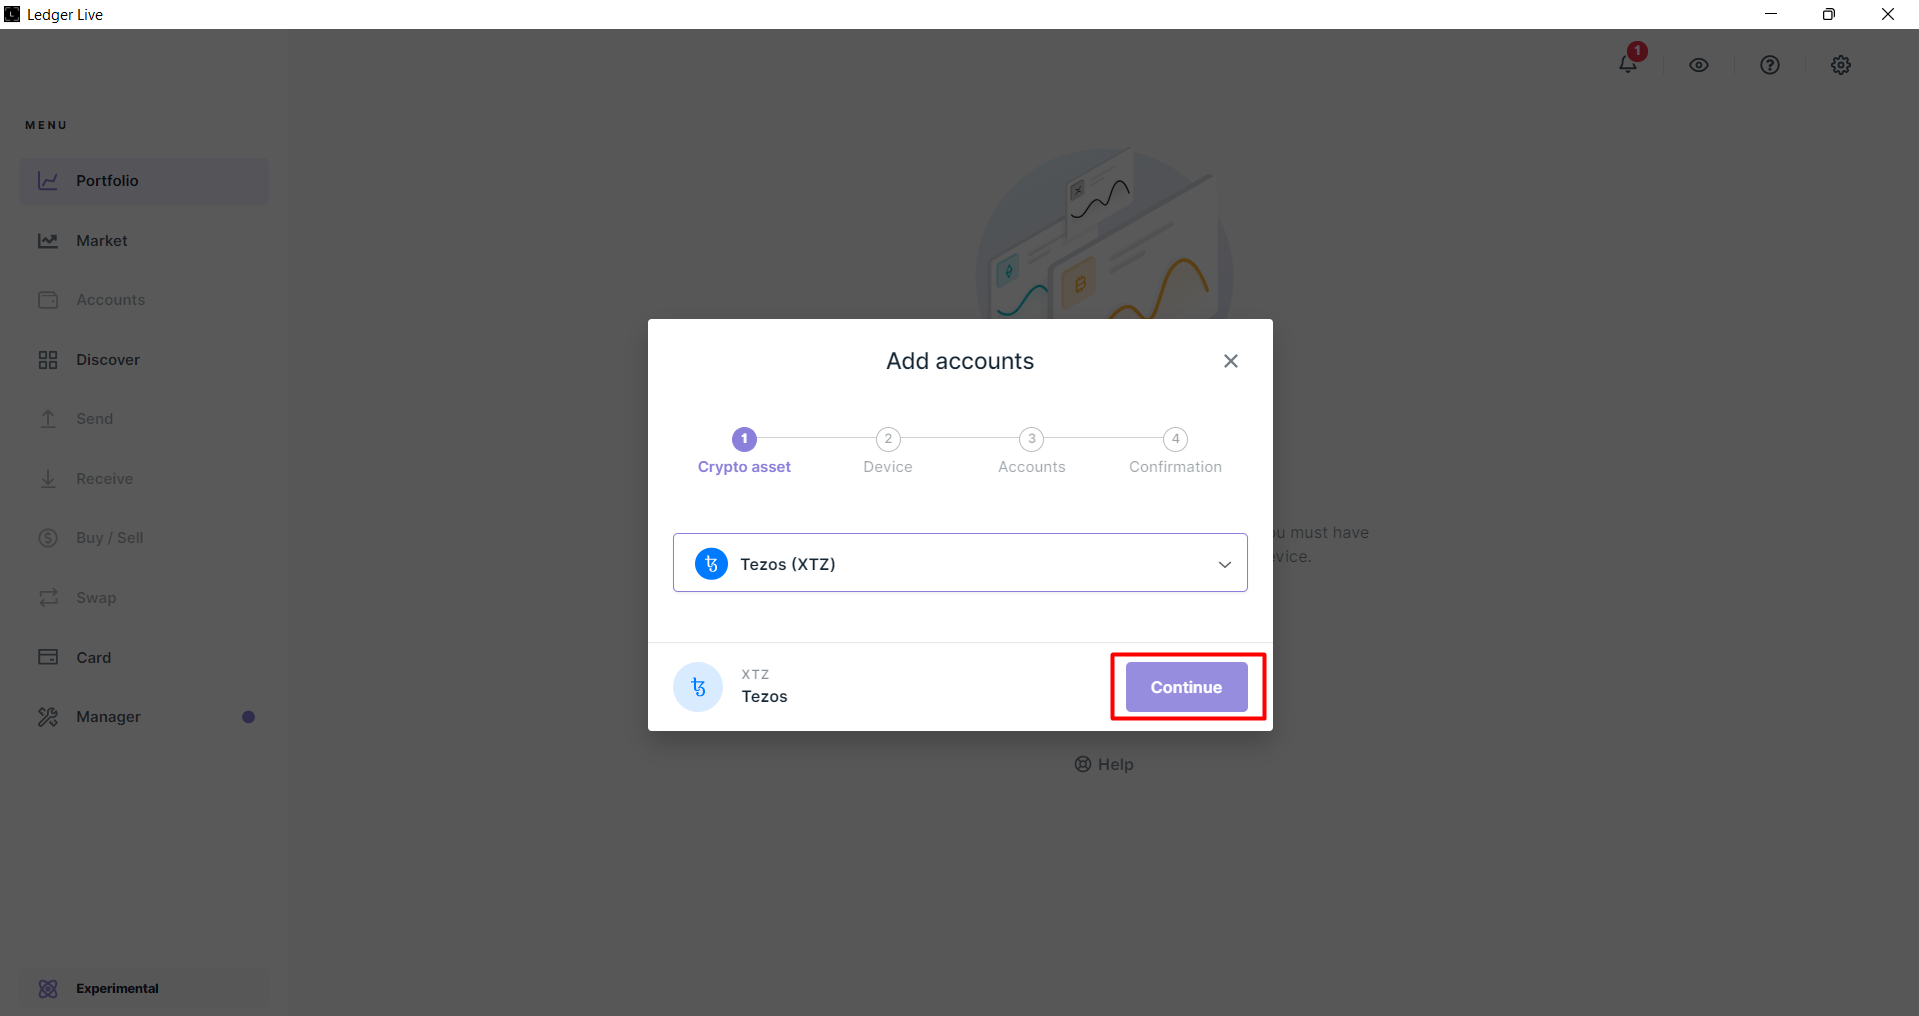Click the Receive download icon

coord(48,479)
